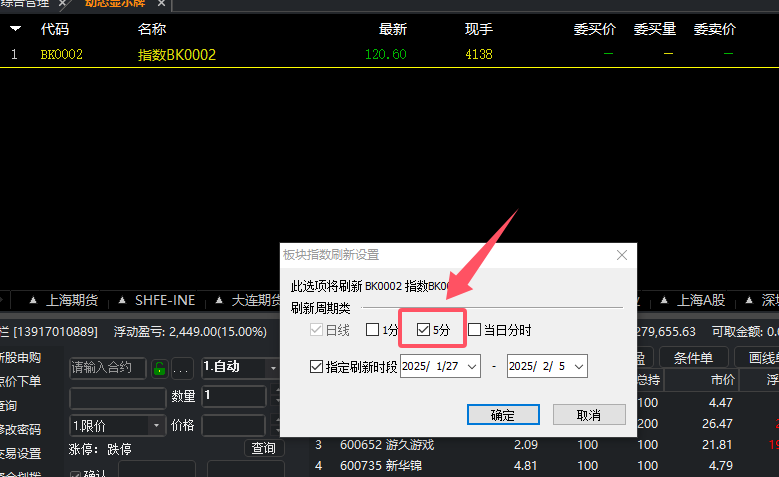Cancel the dialog with 取消
The height and width of the screenshot is (477, 779).
589,415
